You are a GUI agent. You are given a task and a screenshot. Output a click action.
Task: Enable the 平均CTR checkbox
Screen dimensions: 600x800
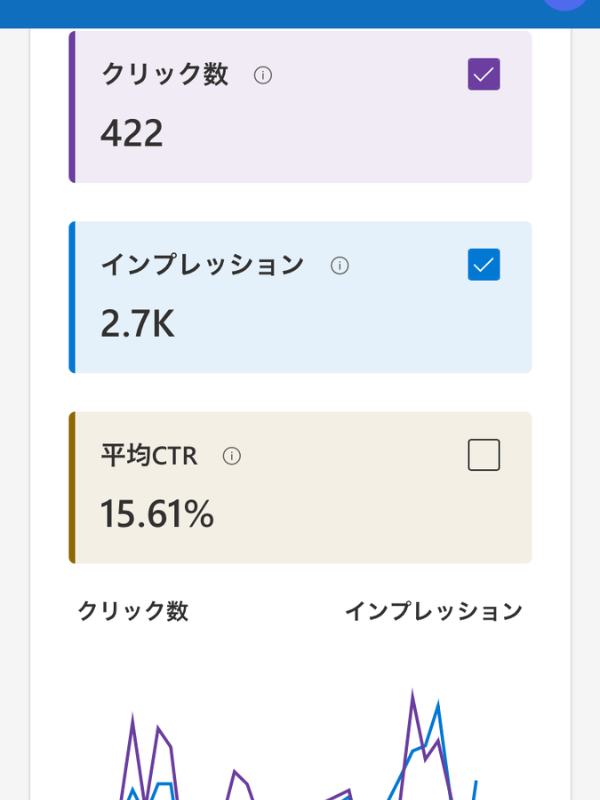[484, 455]
